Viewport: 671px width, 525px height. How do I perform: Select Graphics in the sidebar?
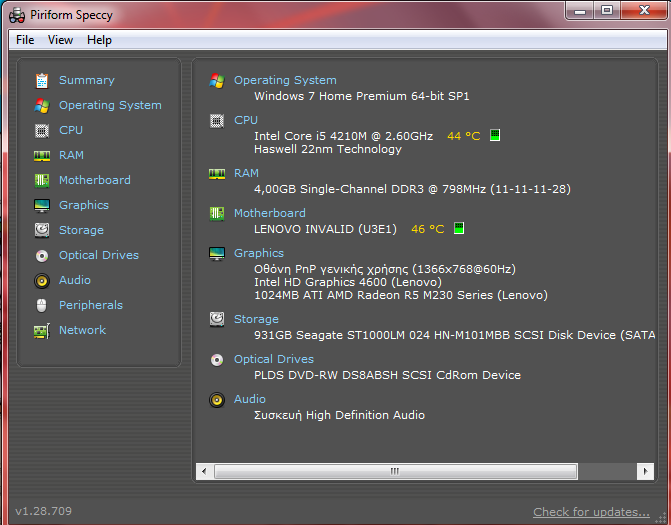pos(84,205)
